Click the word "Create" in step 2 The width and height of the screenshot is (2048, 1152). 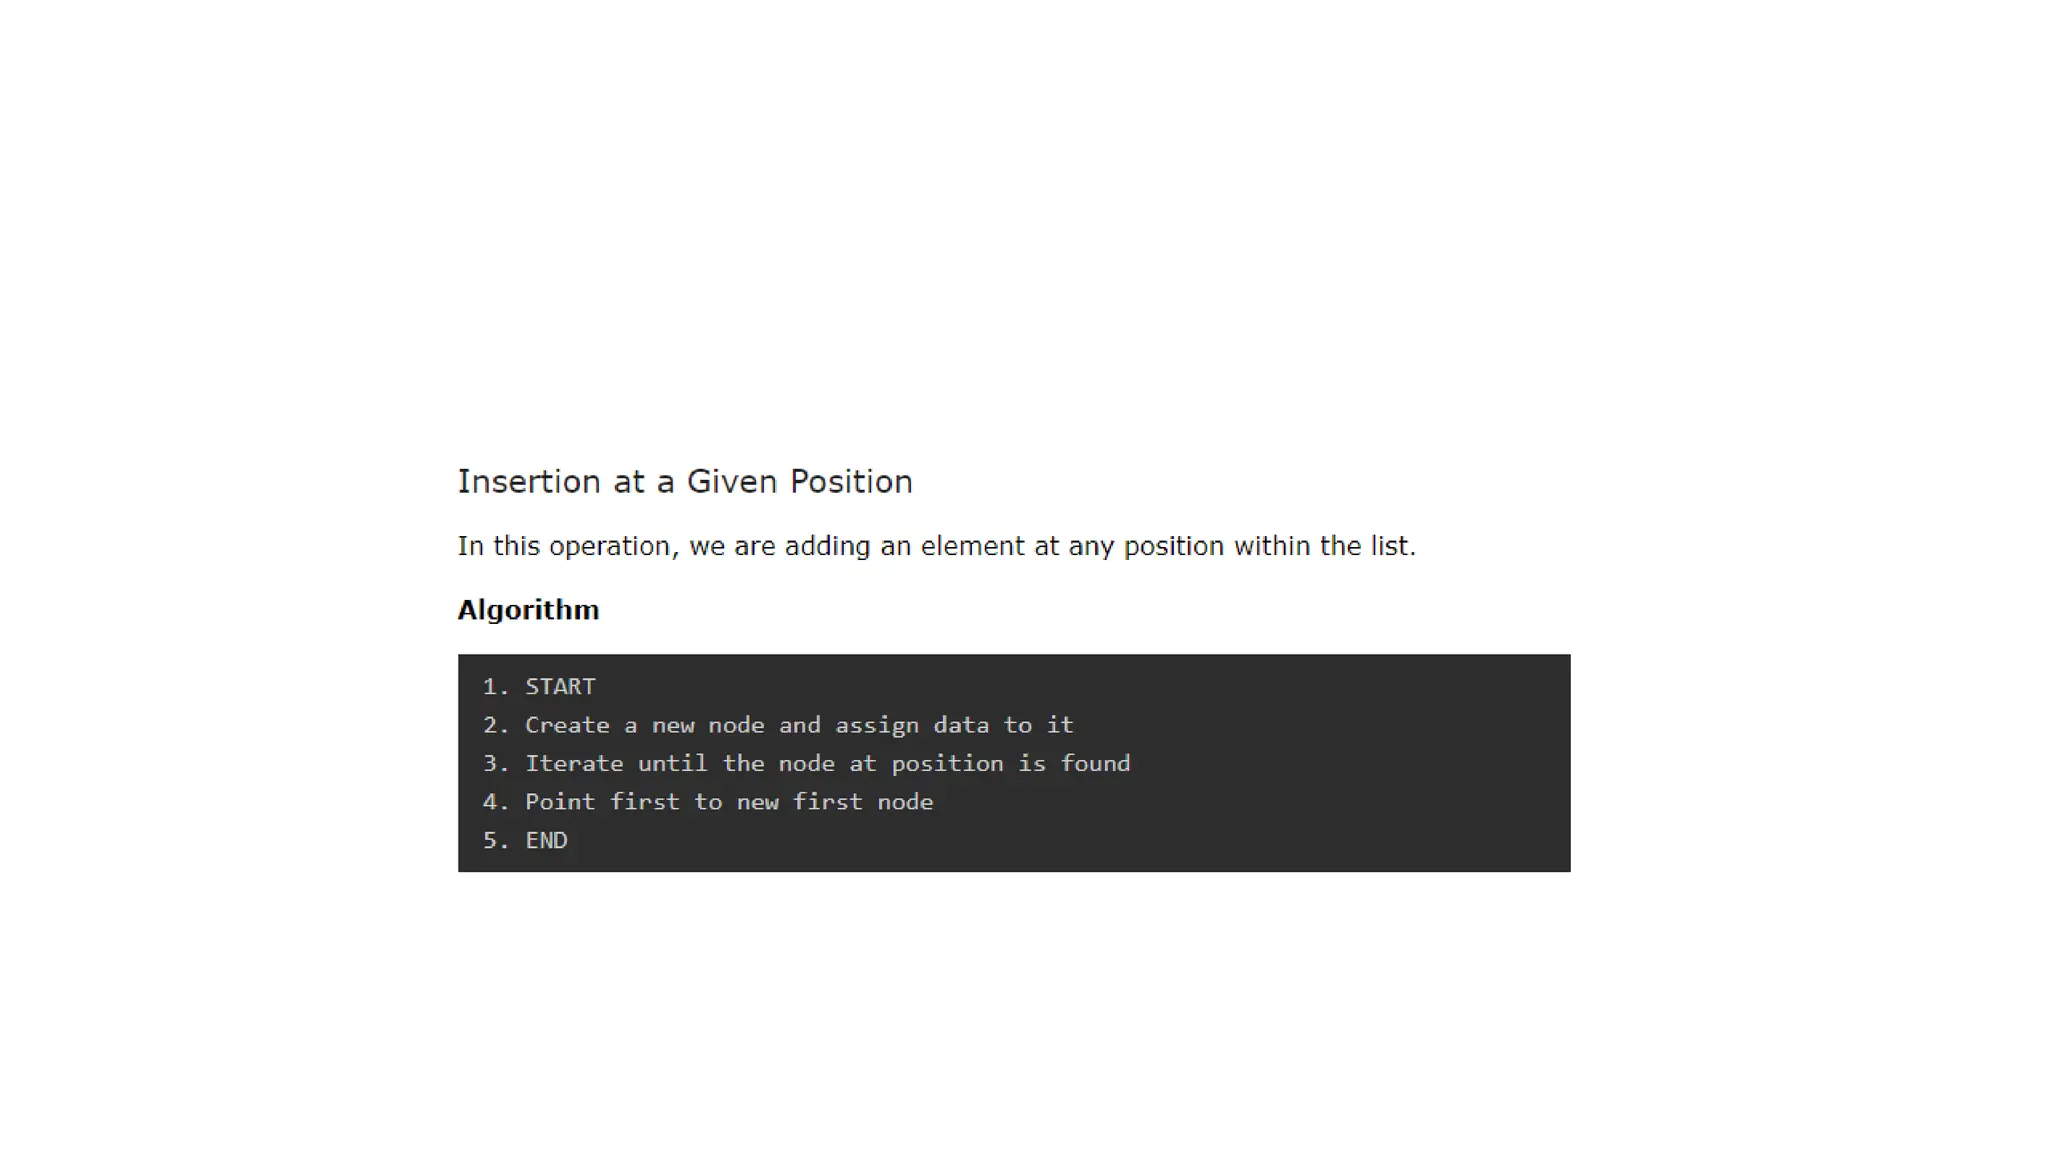pos(567,725)
